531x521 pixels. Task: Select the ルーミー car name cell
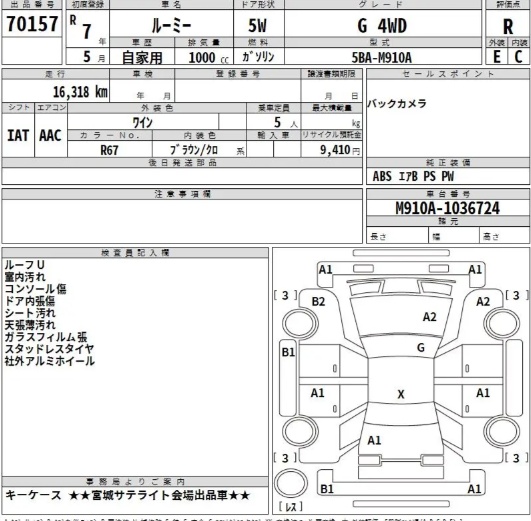(x=171, y=25)
